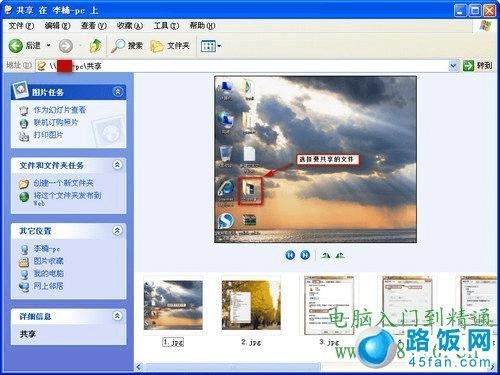Click 创建一个新文件夹 link
Screen dimensions: 500x375
(x=63, y=183)
